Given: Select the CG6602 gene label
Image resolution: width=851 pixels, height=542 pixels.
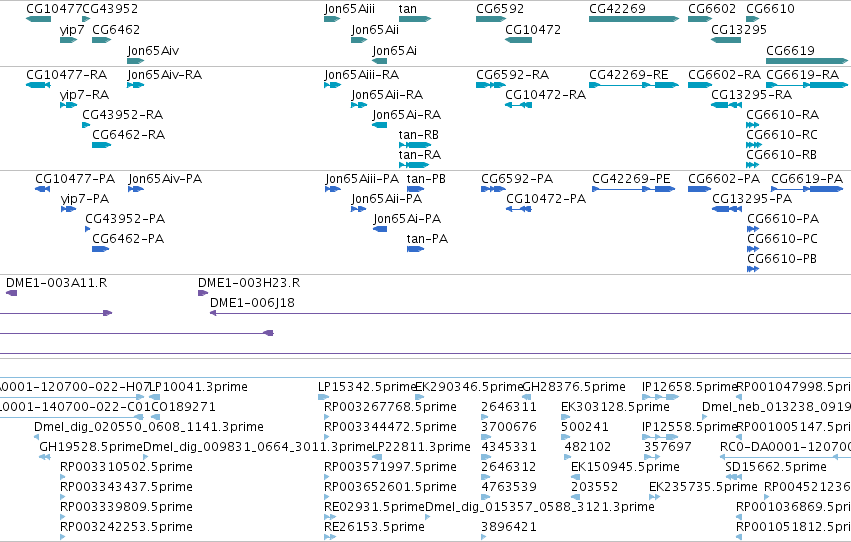Looking at the screenshot, I should point(712,9).
